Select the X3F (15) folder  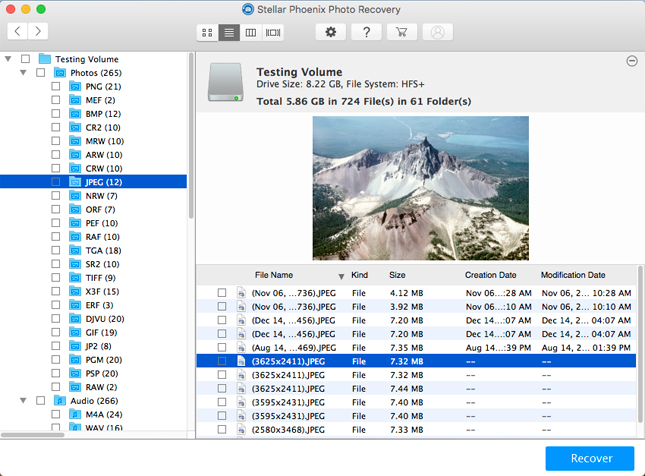[102, 291]
